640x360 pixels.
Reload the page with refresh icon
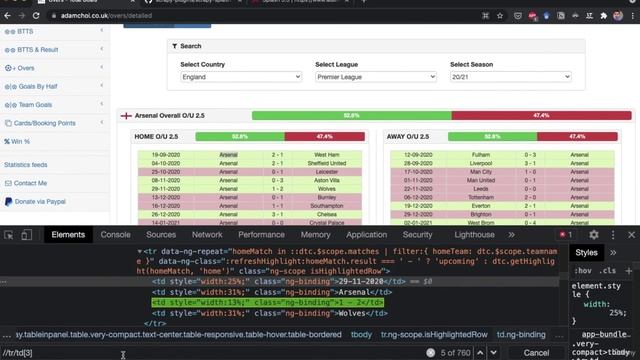pos(36,16)
